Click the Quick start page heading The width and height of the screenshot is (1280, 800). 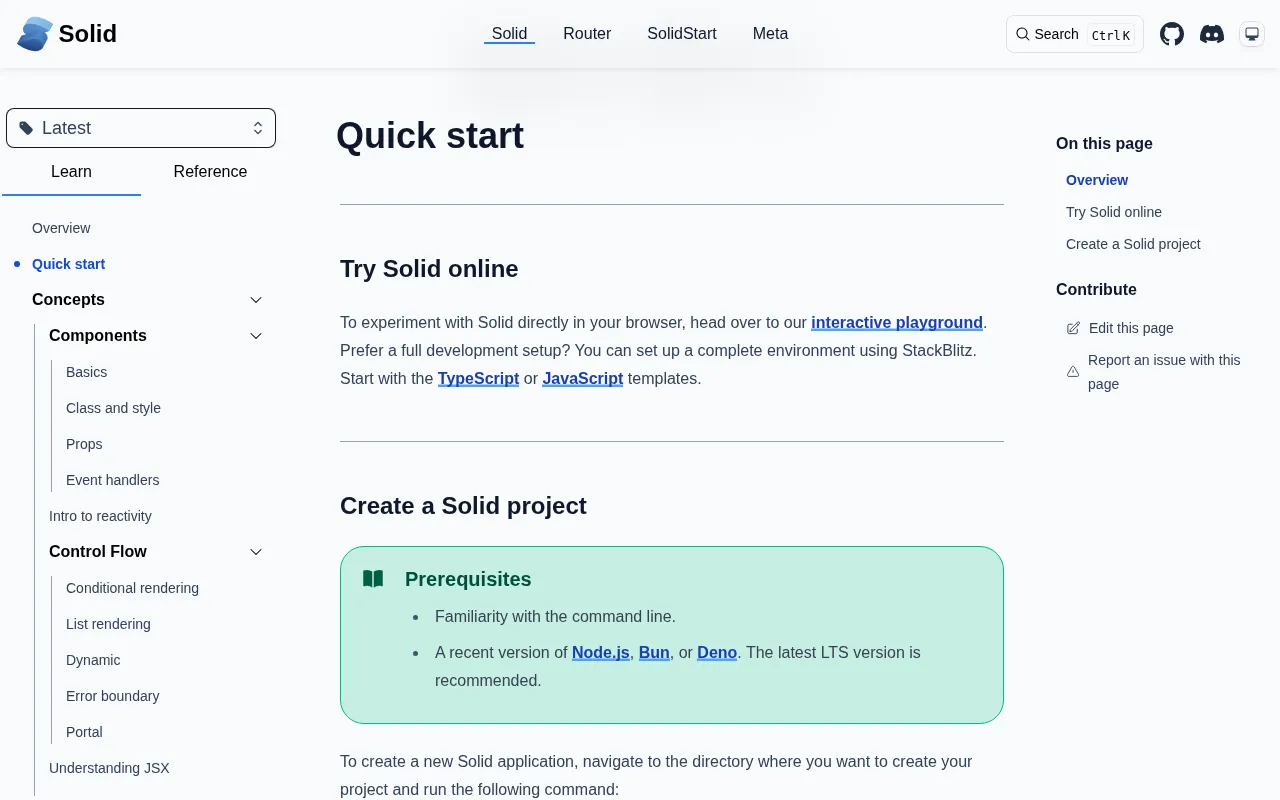tap(430, 136)
